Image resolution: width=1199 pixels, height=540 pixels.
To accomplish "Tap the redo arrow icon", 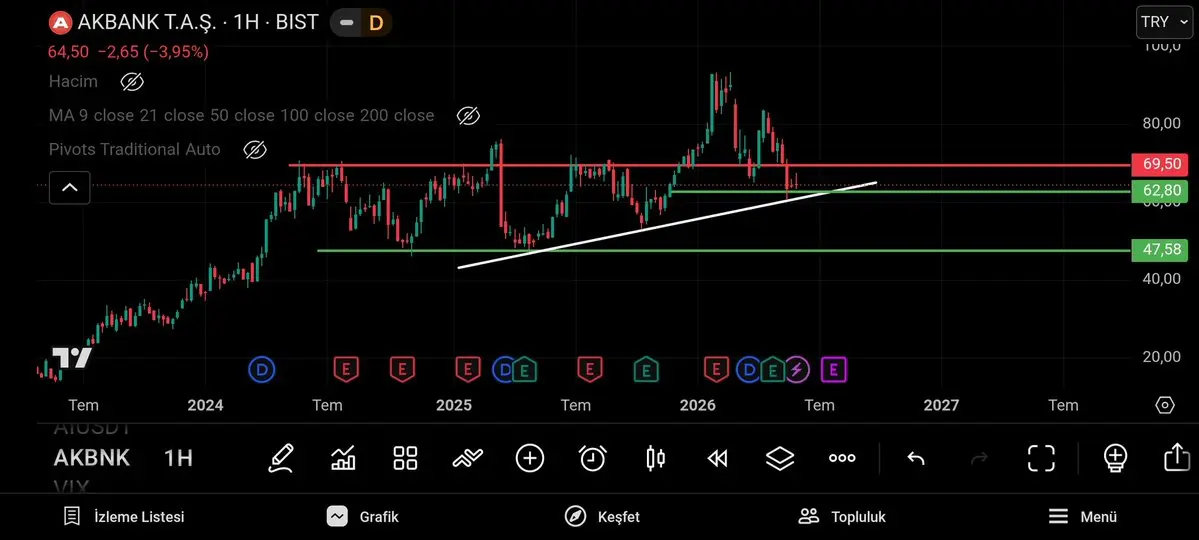I will [x=978, y=458].
